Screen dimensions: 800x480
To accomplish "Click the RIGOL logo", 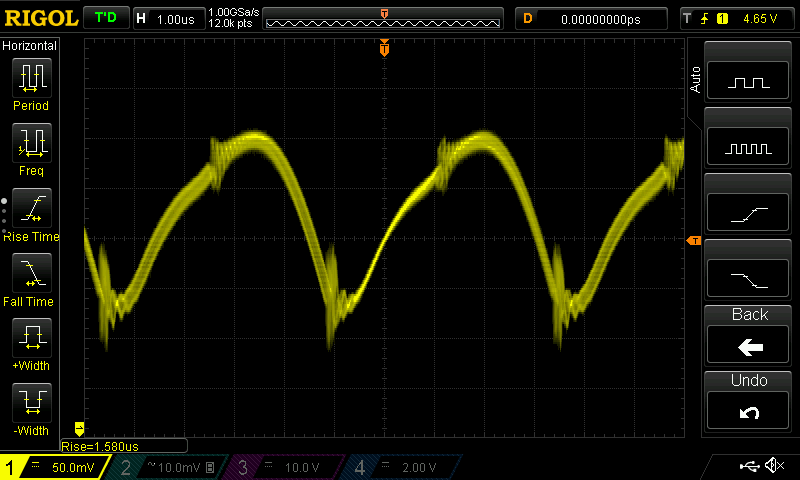I will point(41,18).
